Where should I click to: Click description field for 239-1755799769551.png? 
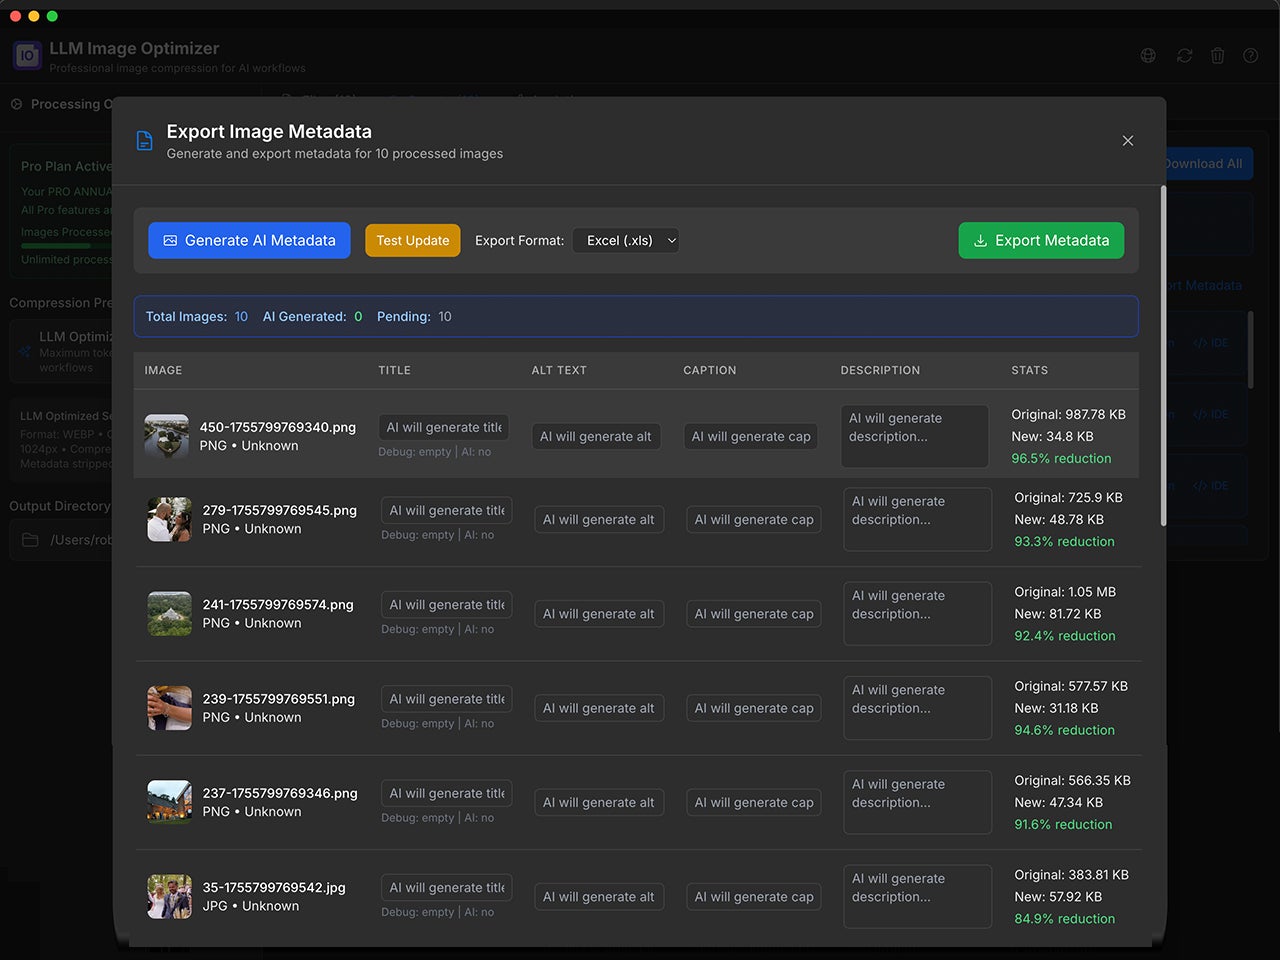pos(917,708)
